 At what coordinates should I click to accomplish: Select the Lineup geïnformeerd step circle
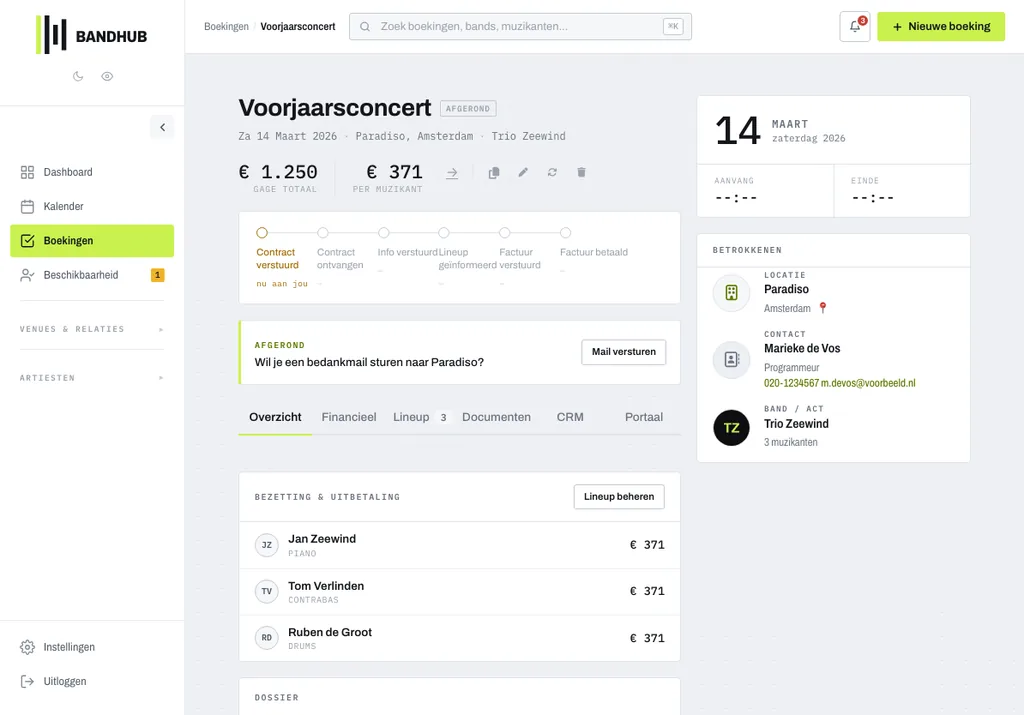[x=444, y=232]
